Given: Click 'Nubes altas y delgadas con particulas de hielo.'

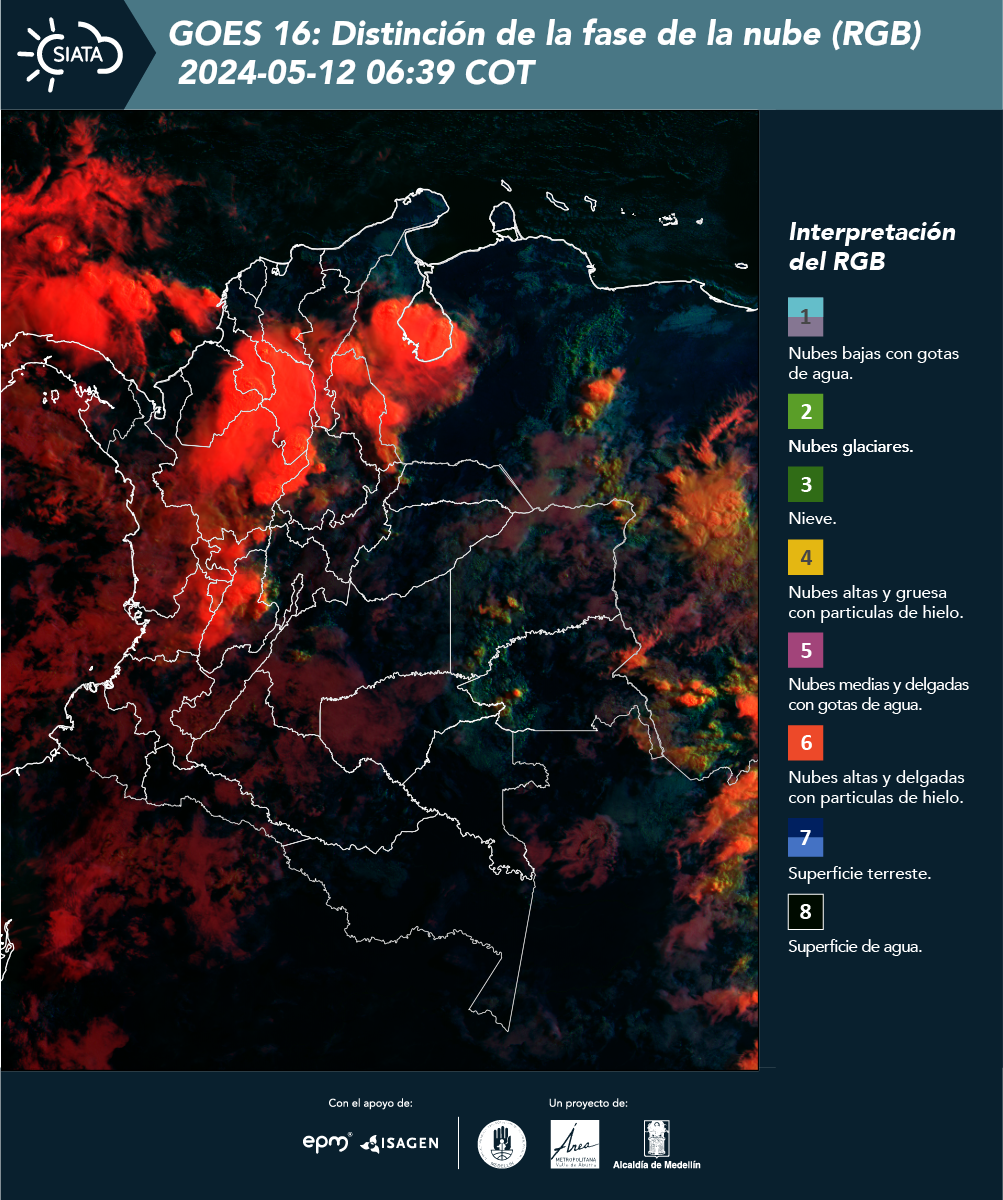Looking at the screenshot, I should (x=876, y=787).
